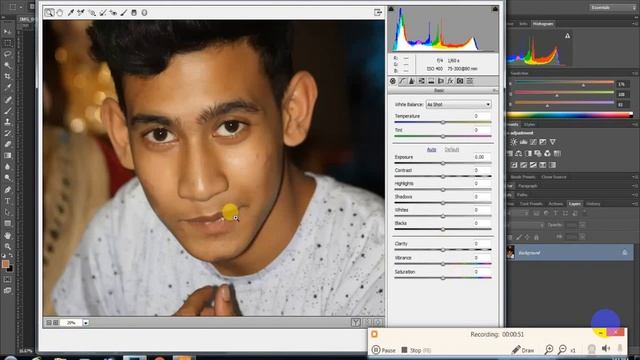Select Photoshop's Pen tool
This screenshot has height=360, width=640.
(x=7, y=189)
